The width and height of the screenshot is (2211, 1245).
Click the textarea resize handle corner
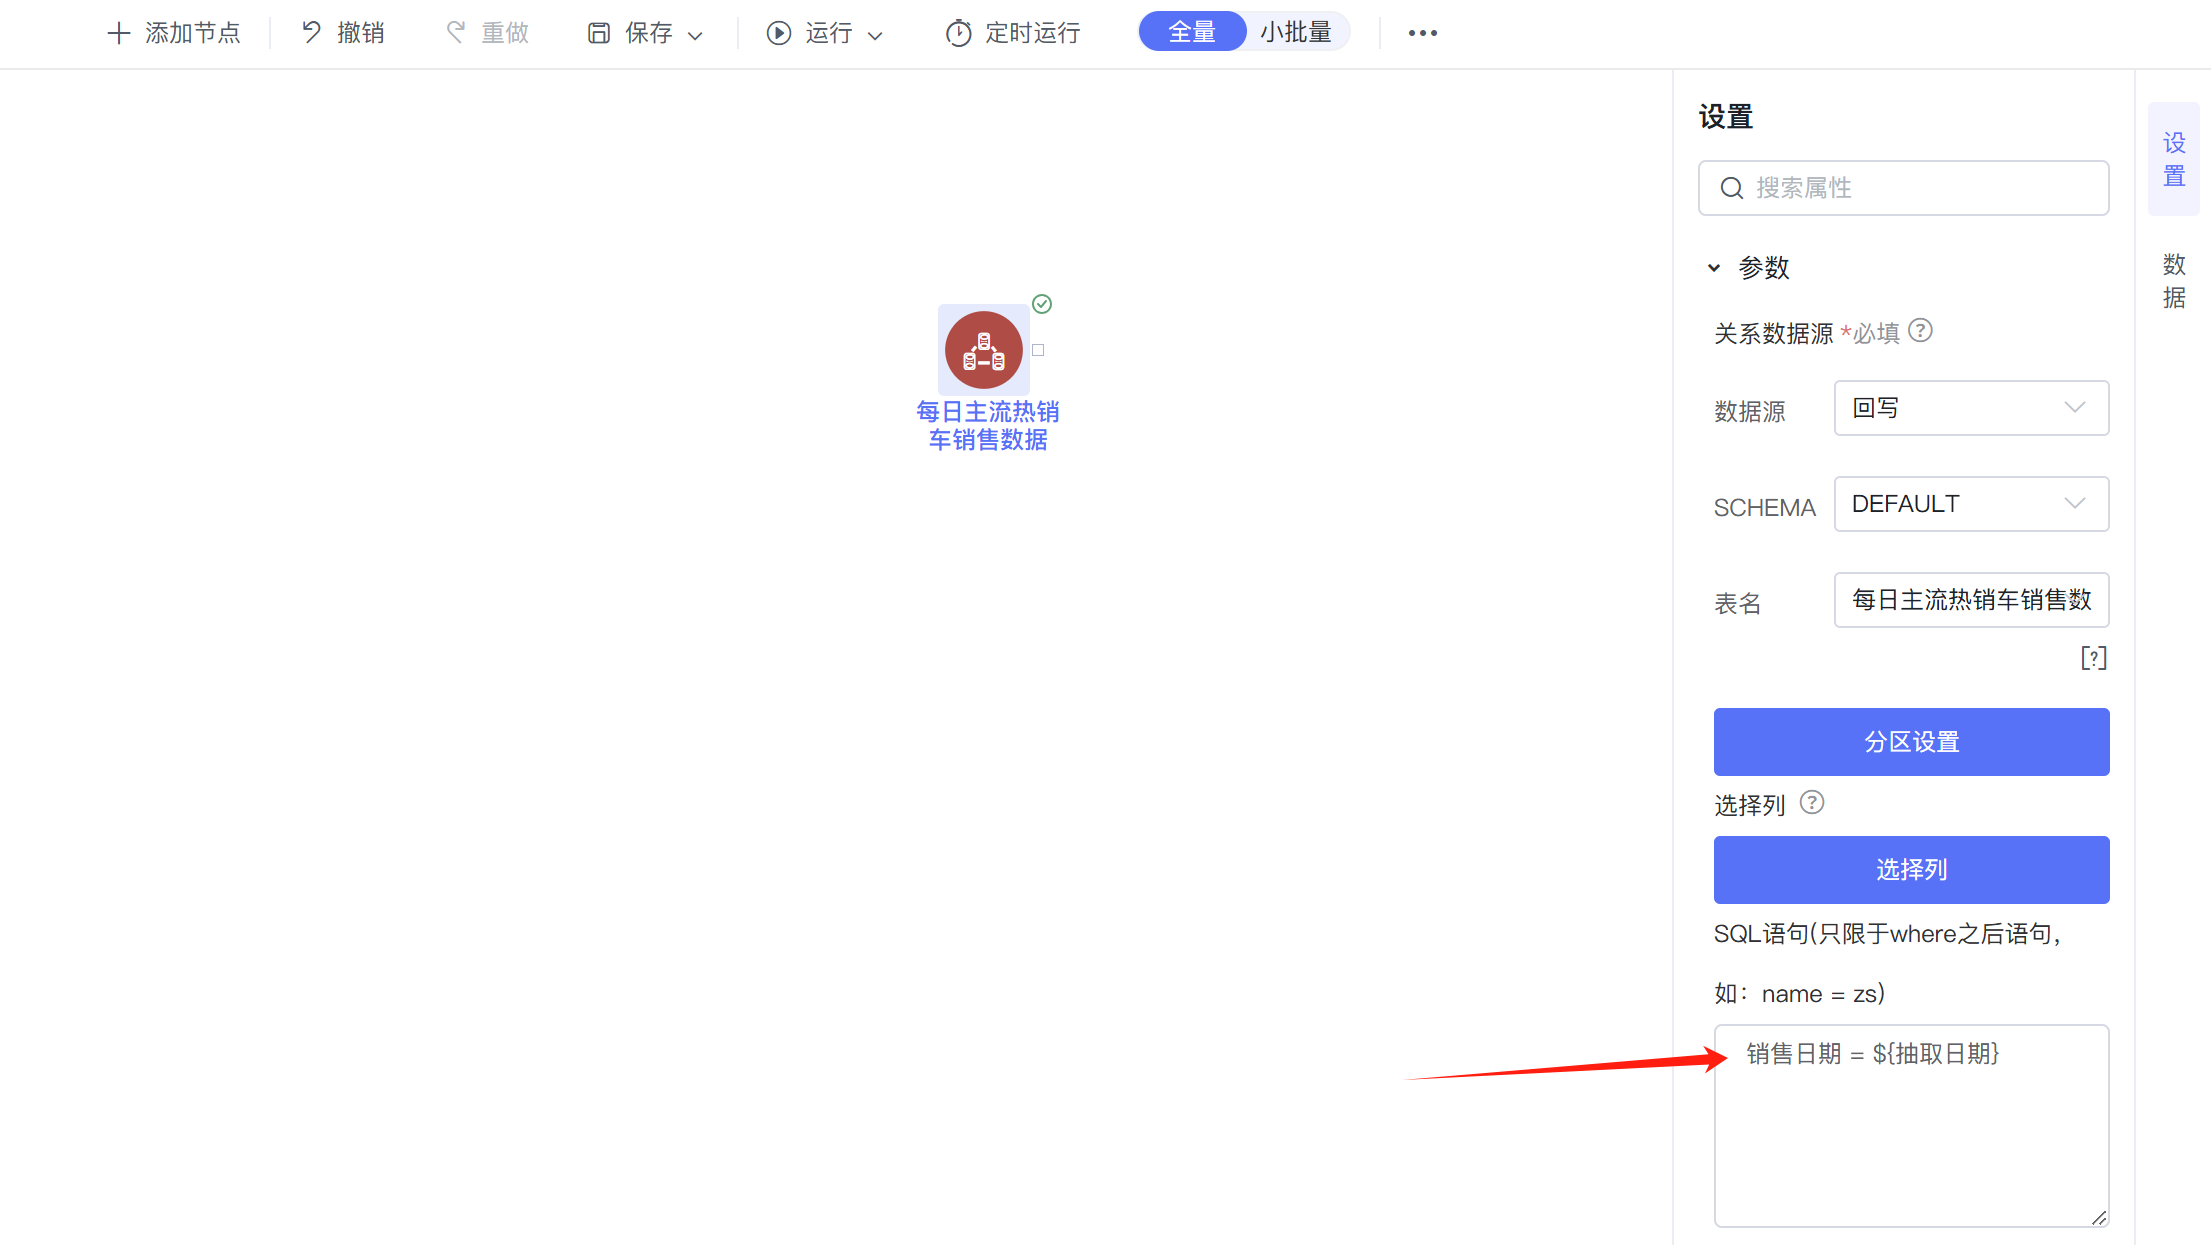click(x=2099, y=1217)
